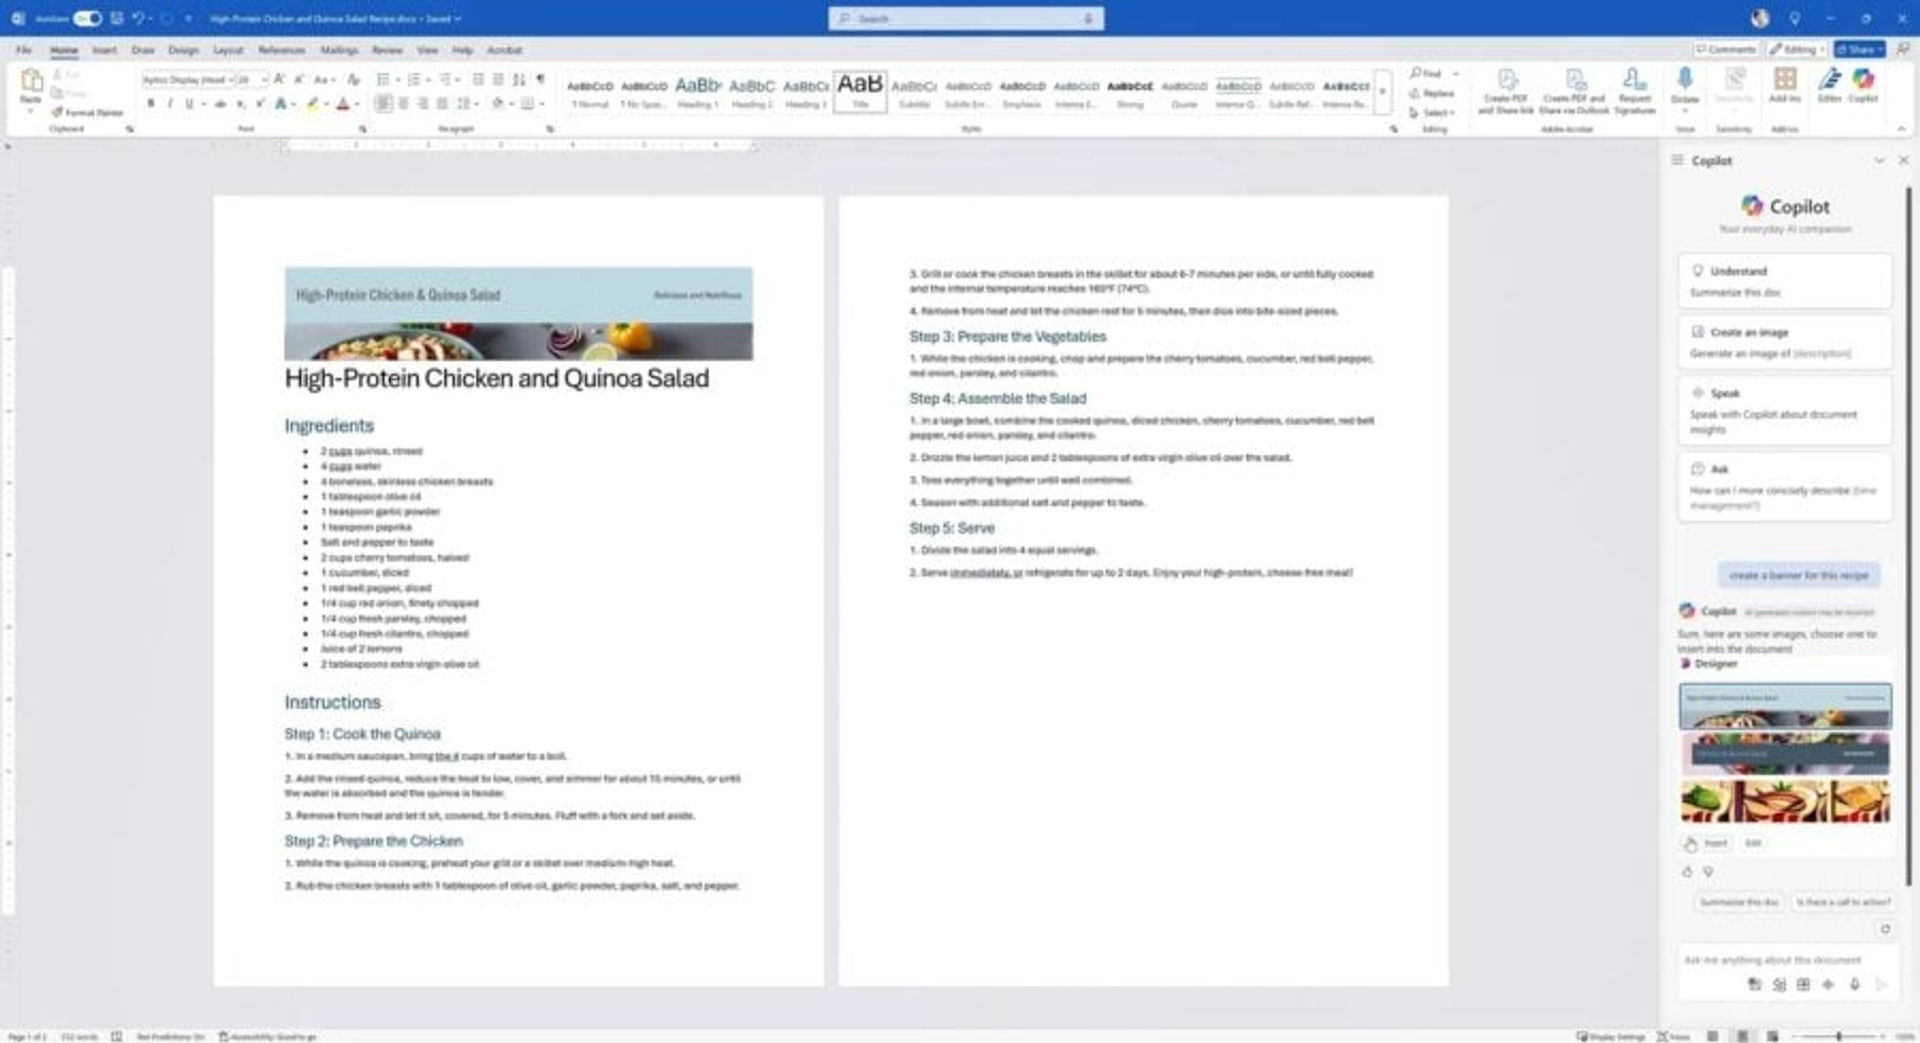1920x1043 pixels.
Task: Apply the Title style
Action: 860,92
